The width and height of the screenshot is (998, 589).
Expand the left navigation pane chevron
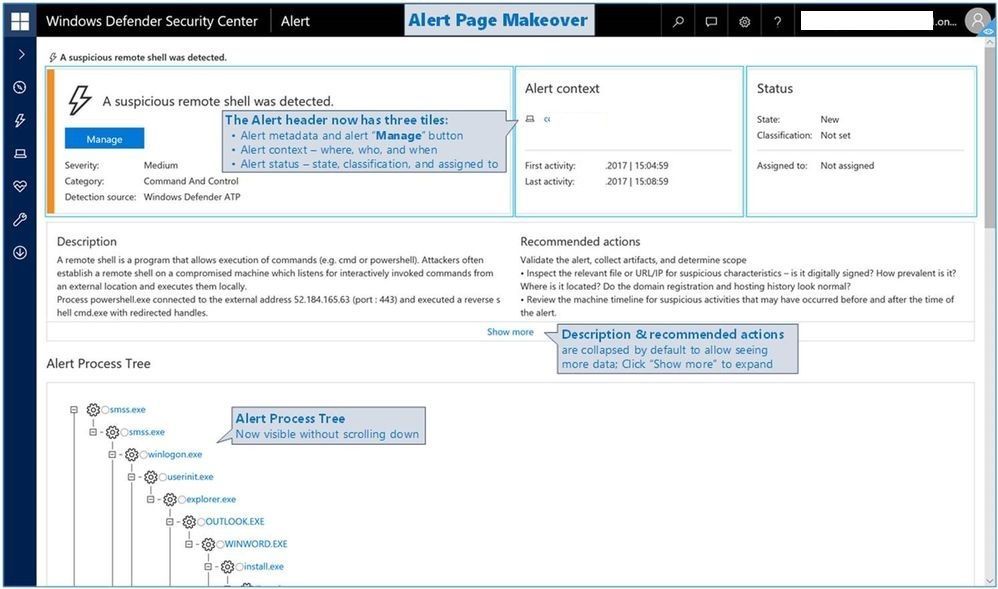coord(21,54)
